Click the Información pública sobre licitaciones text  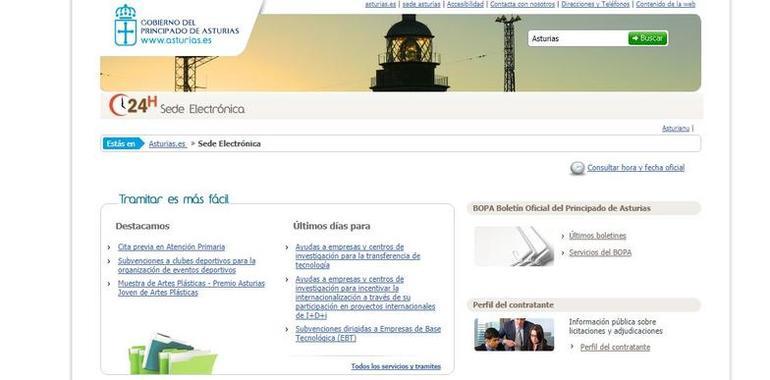(x=616, y=326)
